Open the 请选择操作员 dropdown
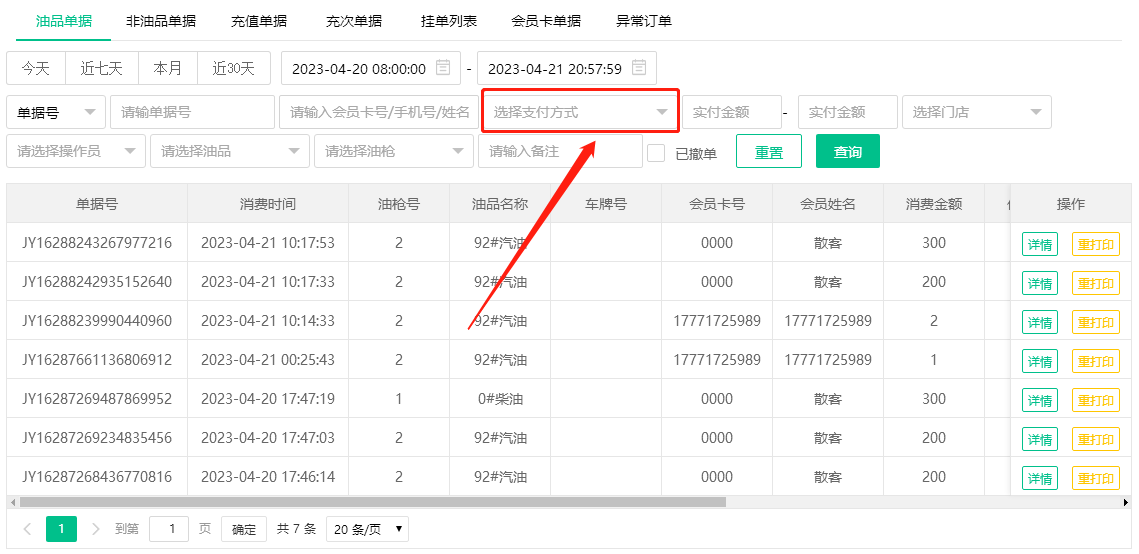 76,151
